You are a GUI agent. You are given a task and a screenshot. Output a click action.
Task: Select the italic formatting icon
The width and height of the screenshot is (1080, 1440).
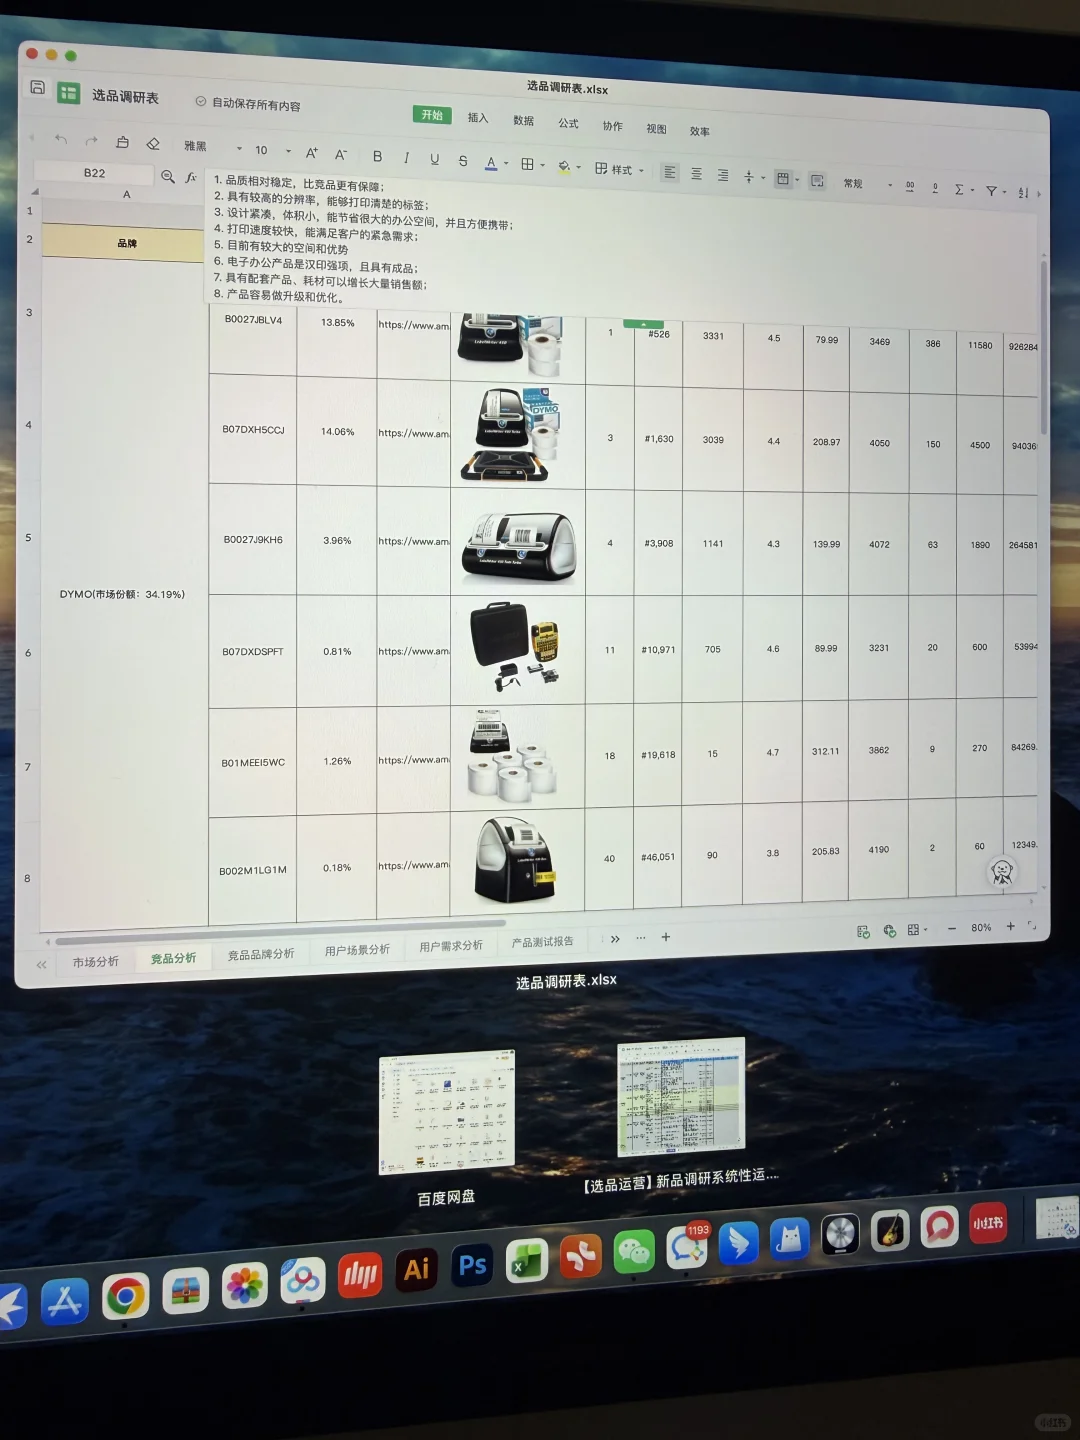[x=406, y=157]
